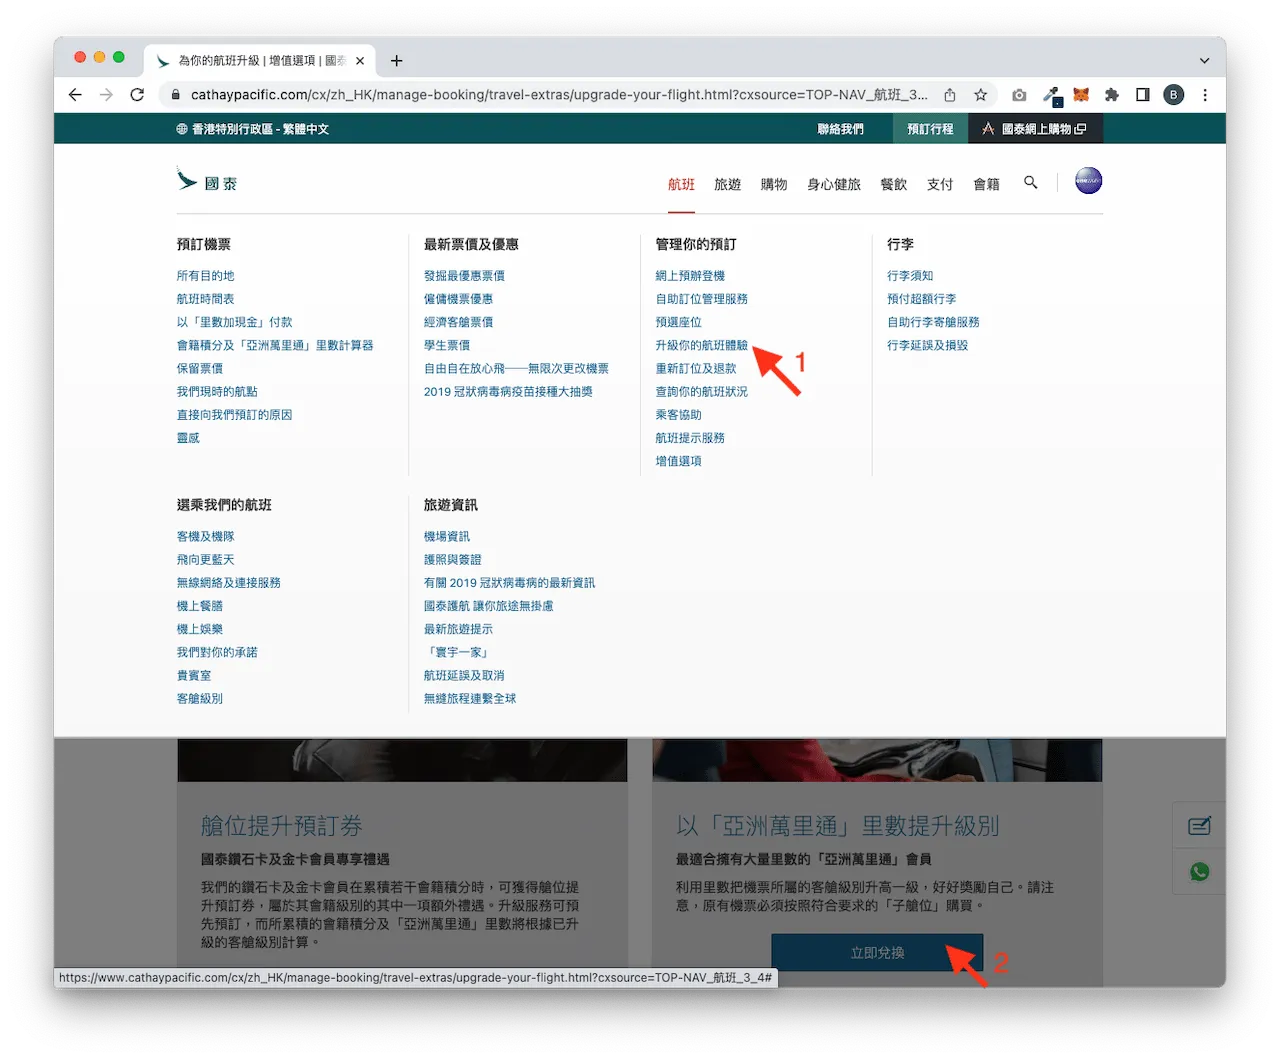Open the Chrome three-dot menu

point(1205,95)
